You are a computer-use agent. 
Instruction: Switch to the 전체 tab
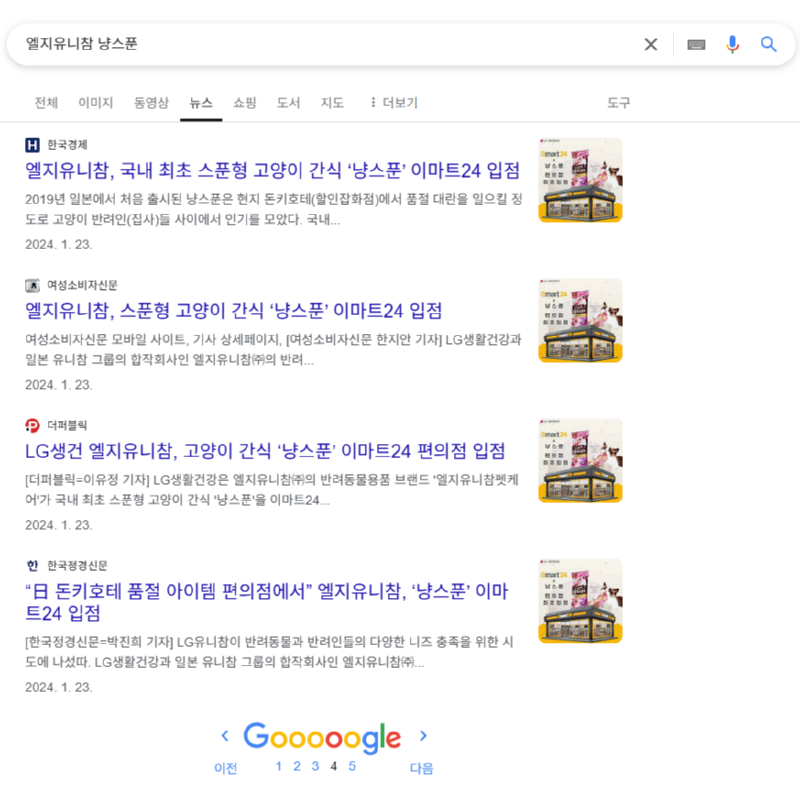(46, 103)
